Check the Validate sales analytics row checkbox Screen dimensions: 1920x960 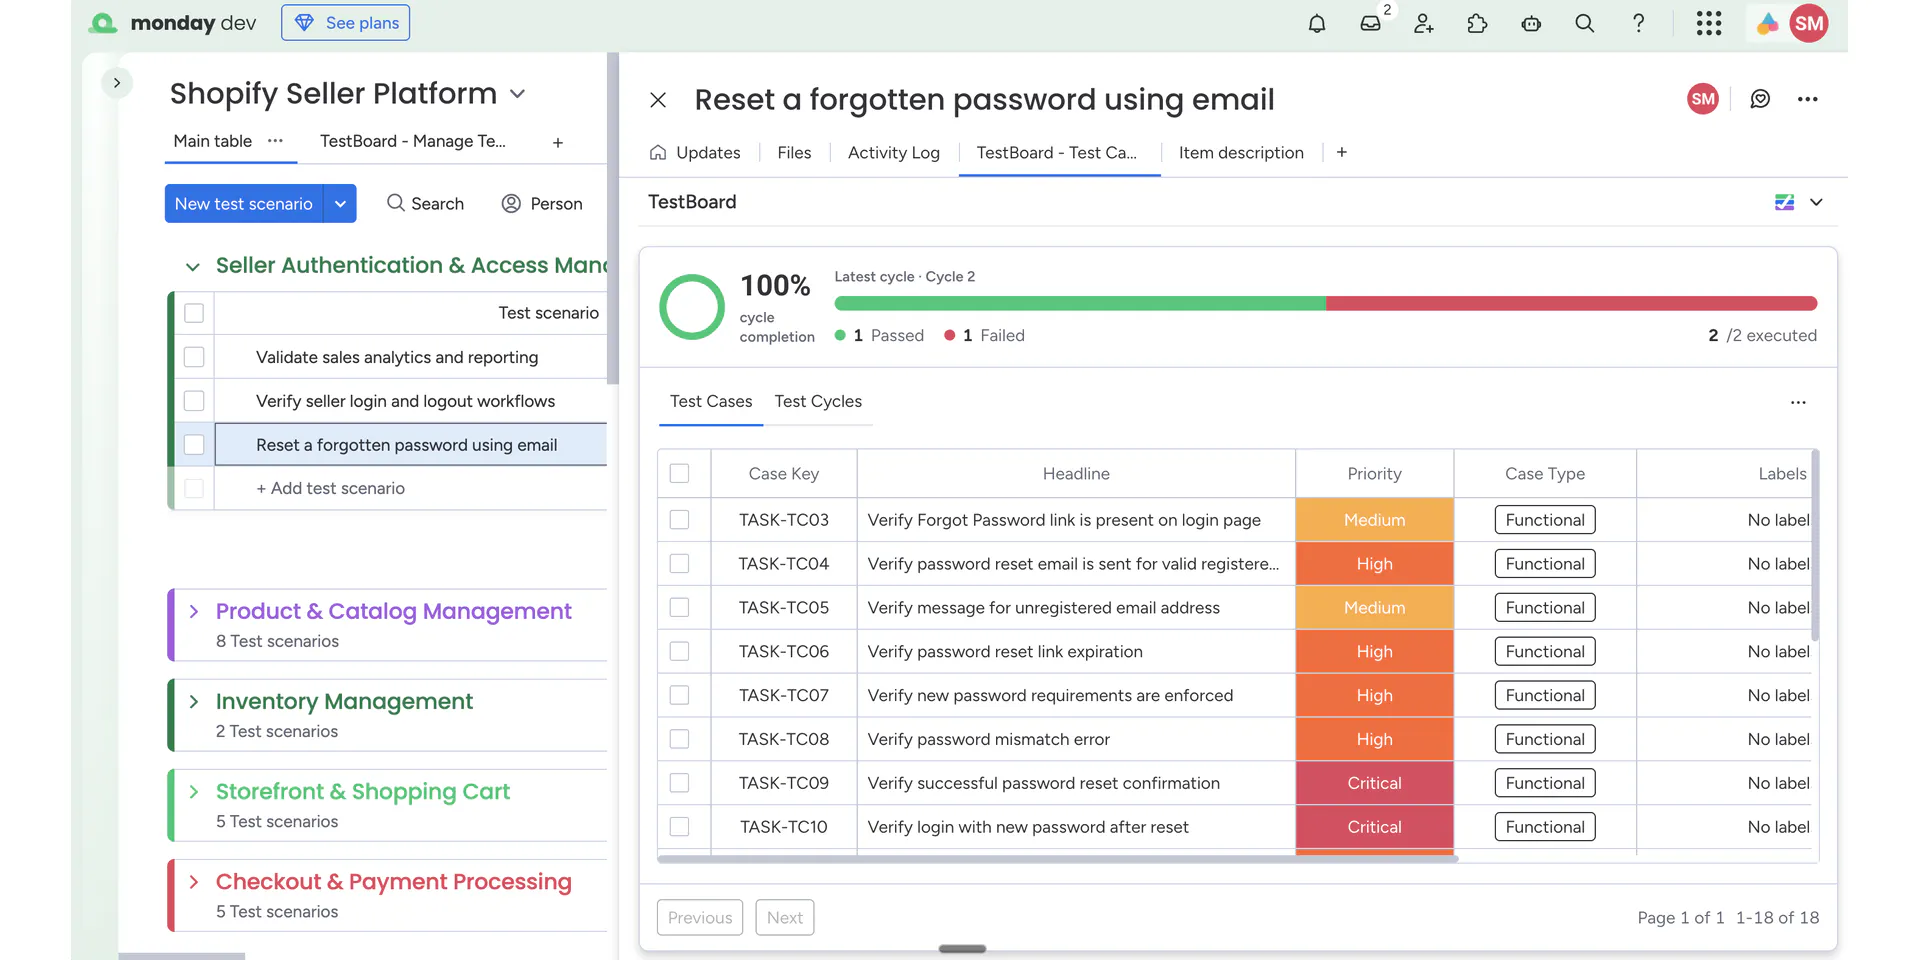pyautogui.click(x=194, y=357)
